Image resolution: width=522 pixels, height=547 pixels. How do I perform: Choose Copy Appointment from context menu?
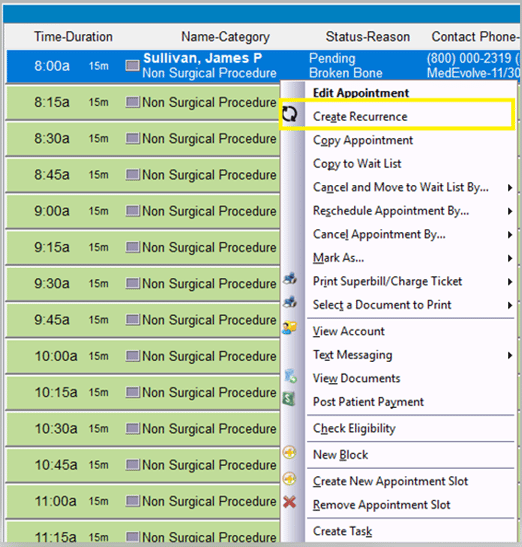click(363, 141)
